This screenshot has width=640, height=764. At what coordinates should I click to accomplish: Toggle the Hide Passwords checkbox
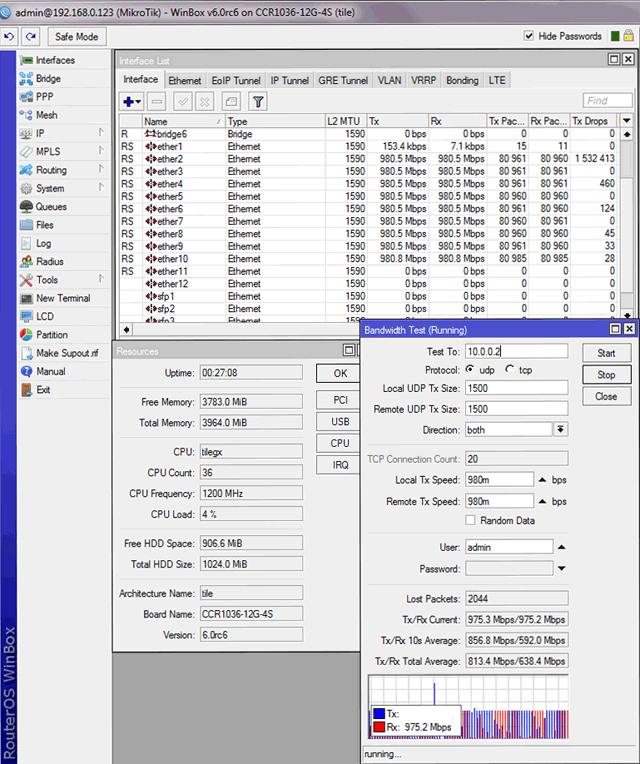coord(528,36)
